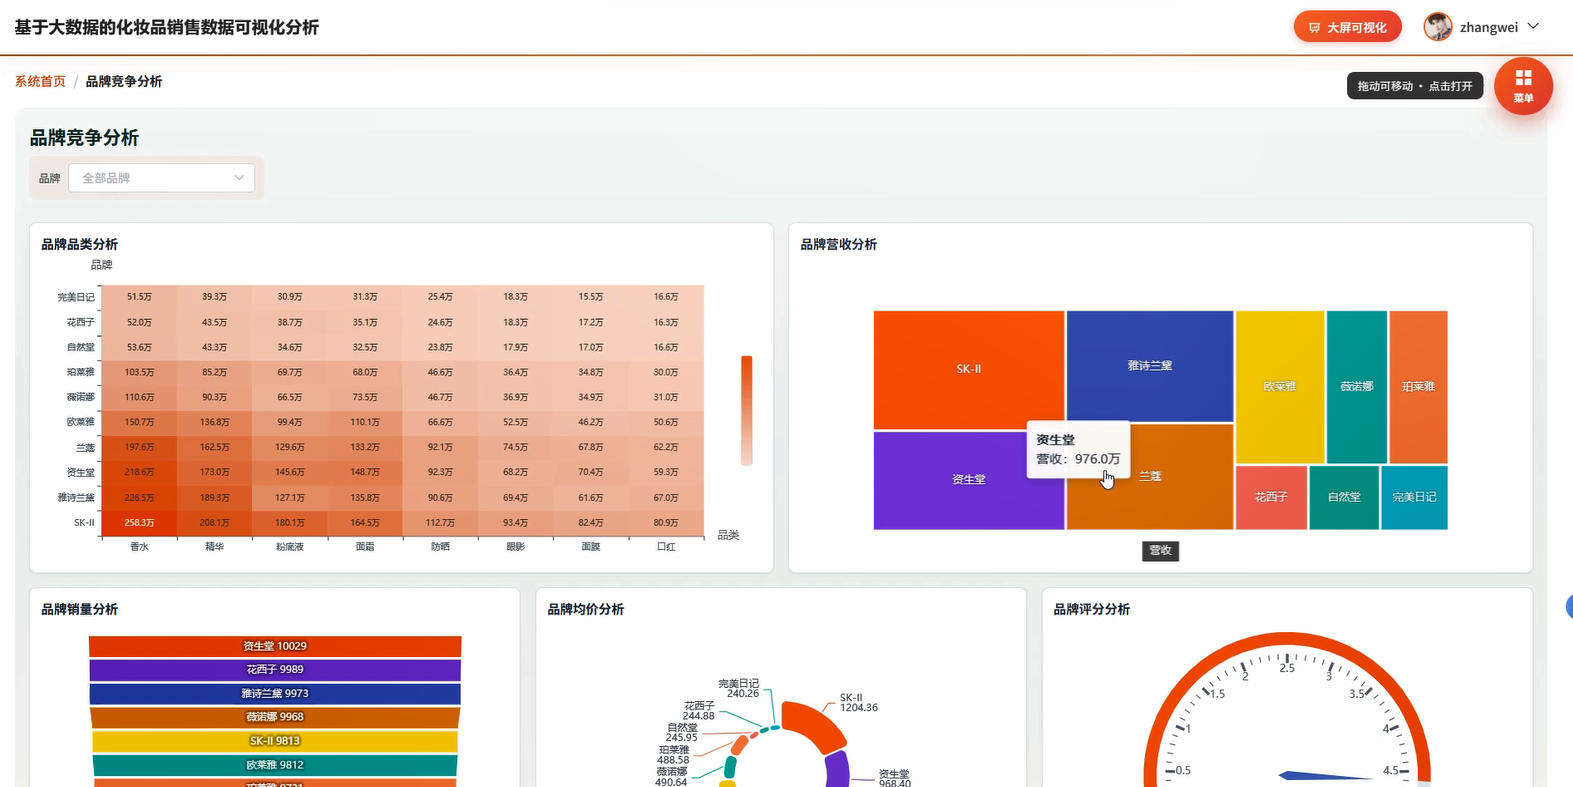This screenshot has height=787, width=1573.
Task: Click the SK-II 9813 funnel bar
Action: (x=275, y=741)
